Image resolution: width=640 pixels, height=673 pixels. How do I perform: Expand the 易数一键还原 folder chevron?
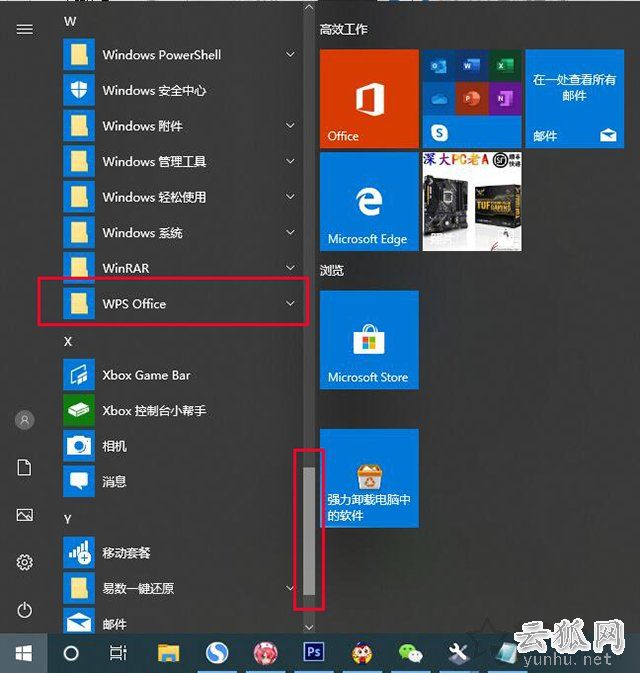291,588
